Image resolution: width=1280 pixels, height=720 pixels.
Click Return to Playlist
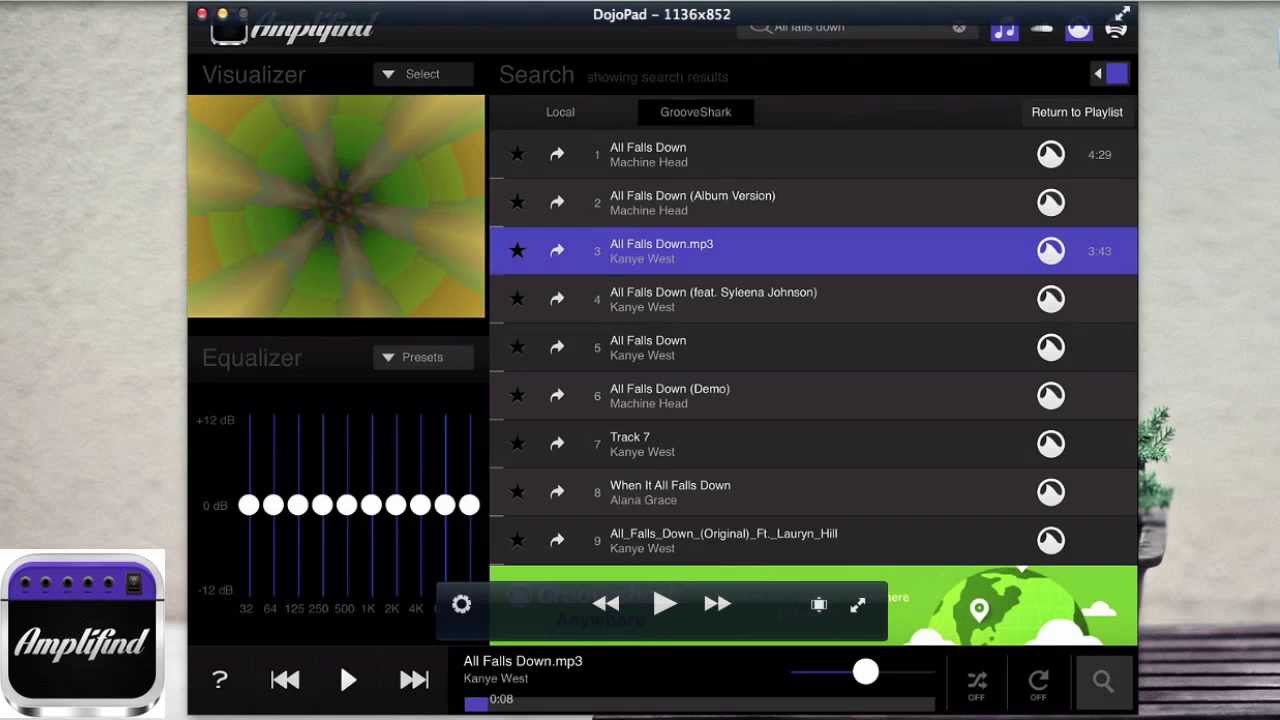[1077, 112]
